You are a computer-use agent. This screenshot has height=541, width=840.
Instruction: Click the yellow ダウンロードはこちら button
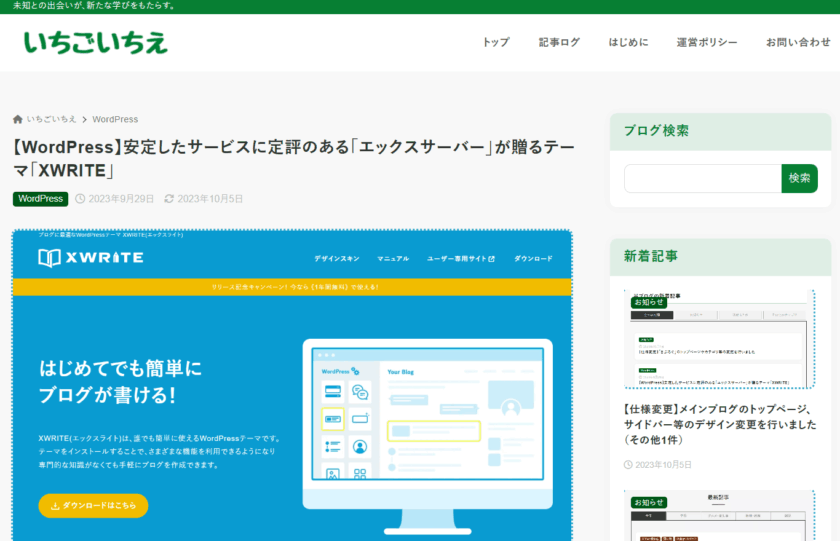(93, 506)
